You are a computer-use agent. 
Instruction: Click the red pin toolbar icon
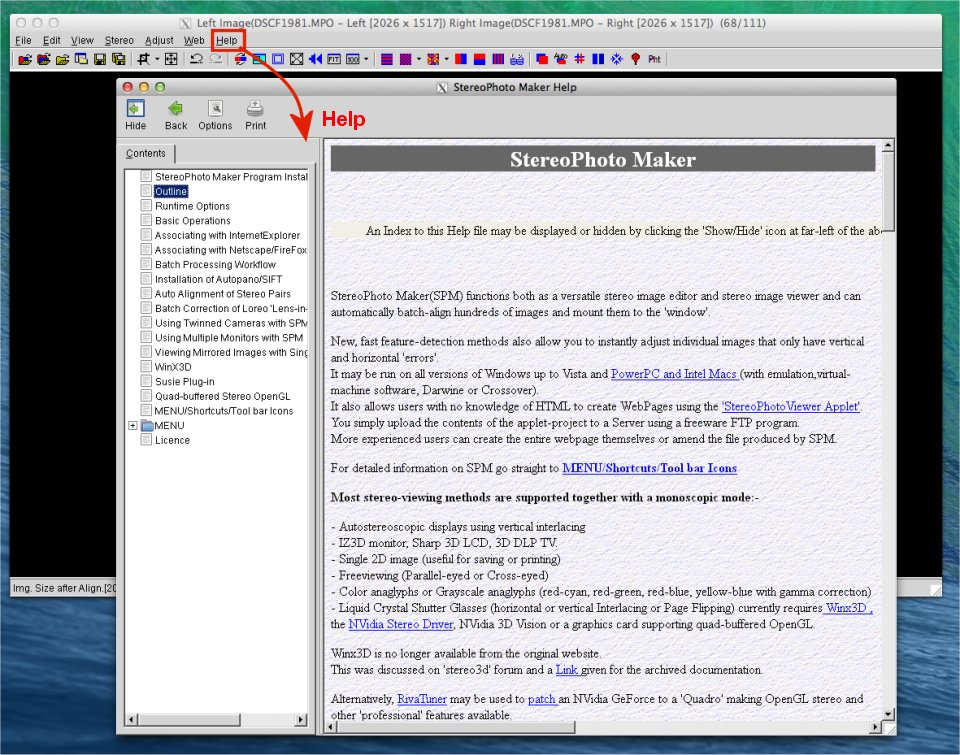[636, 59]
